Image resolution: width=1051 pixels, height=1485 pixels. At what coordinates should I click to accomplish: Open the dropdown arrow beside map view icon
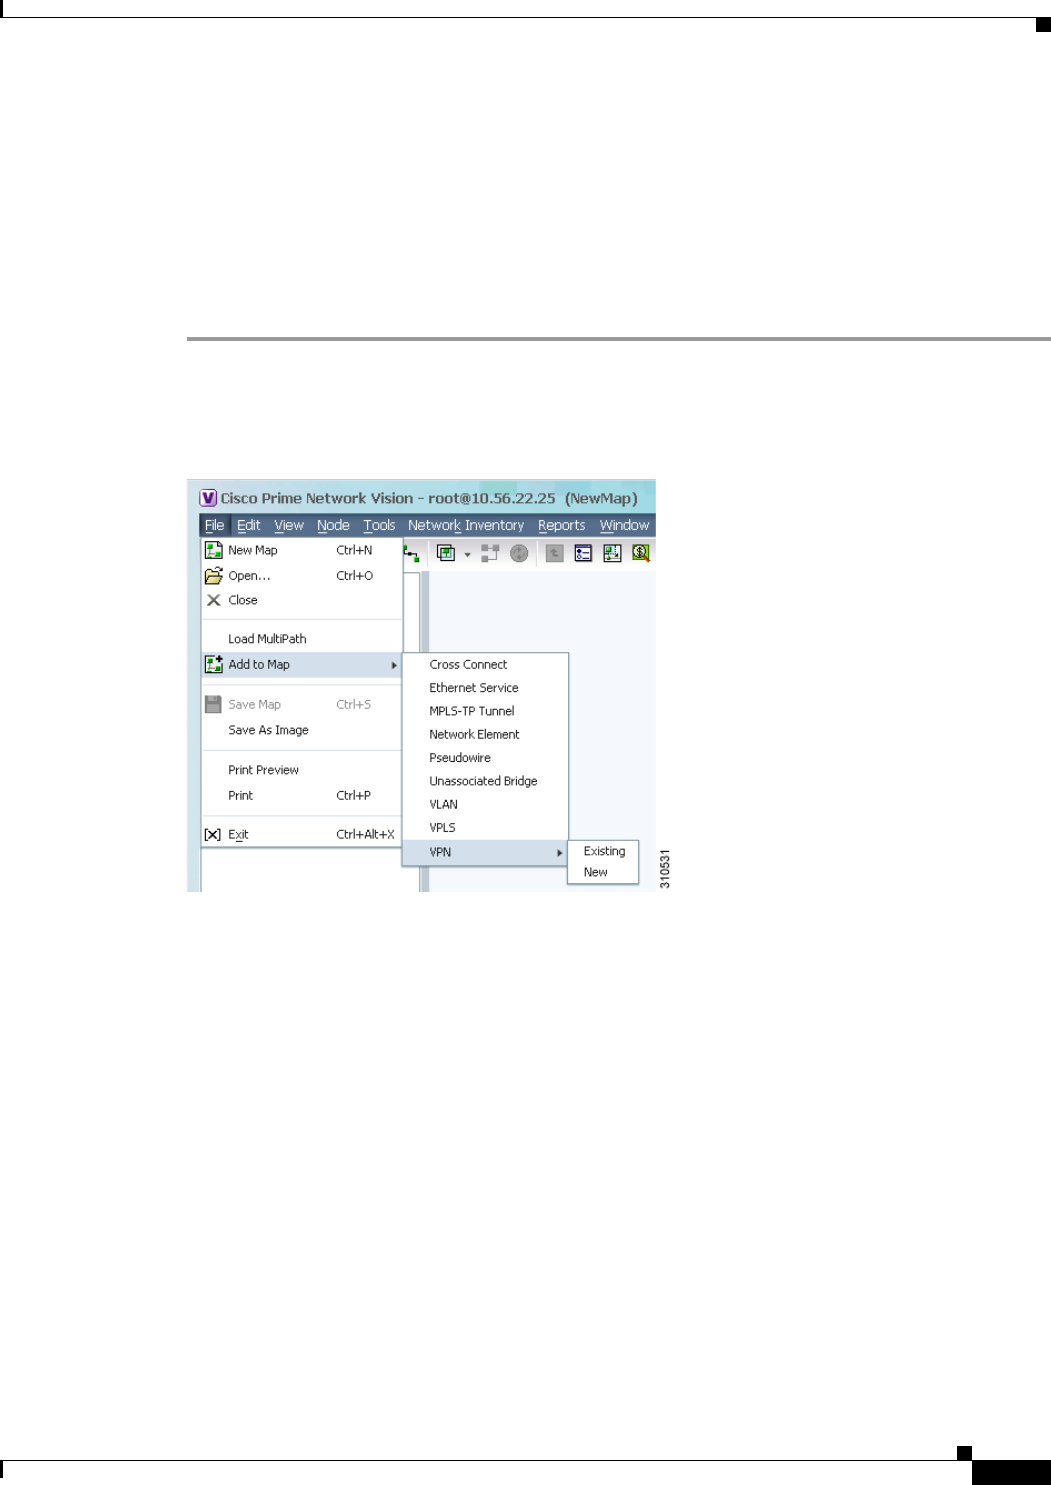point(467,554)
